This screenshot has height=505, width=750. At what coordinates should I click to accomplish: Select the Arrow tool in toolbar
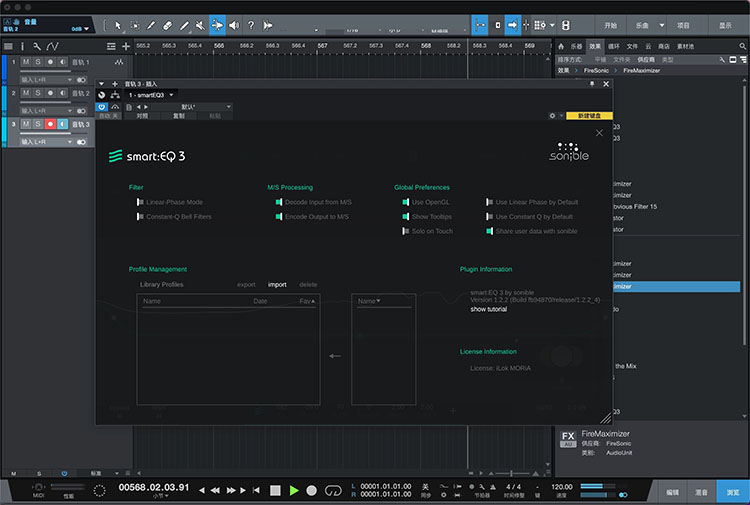[x=118, y=25]
